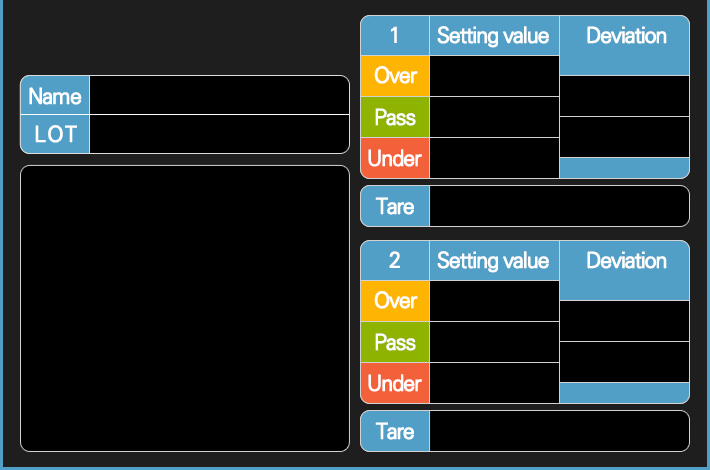Click section 2 Tare value field

[559, 431]
